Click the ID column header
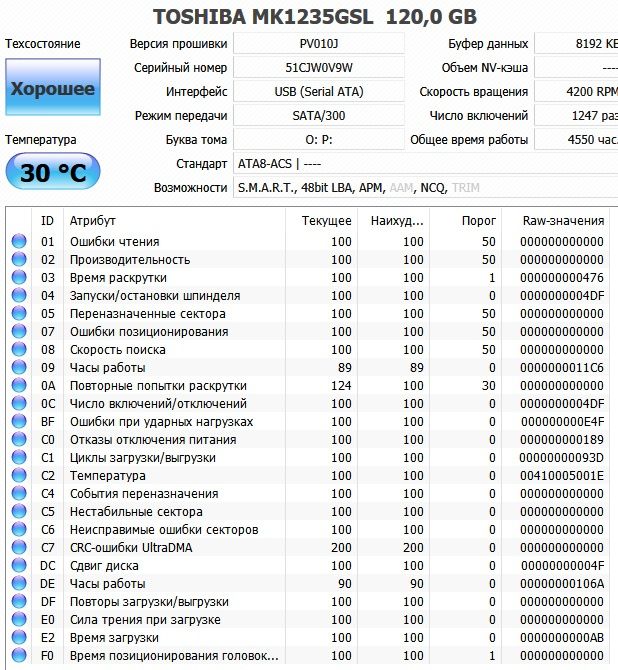Screen dimensions: 618x670 47,220
